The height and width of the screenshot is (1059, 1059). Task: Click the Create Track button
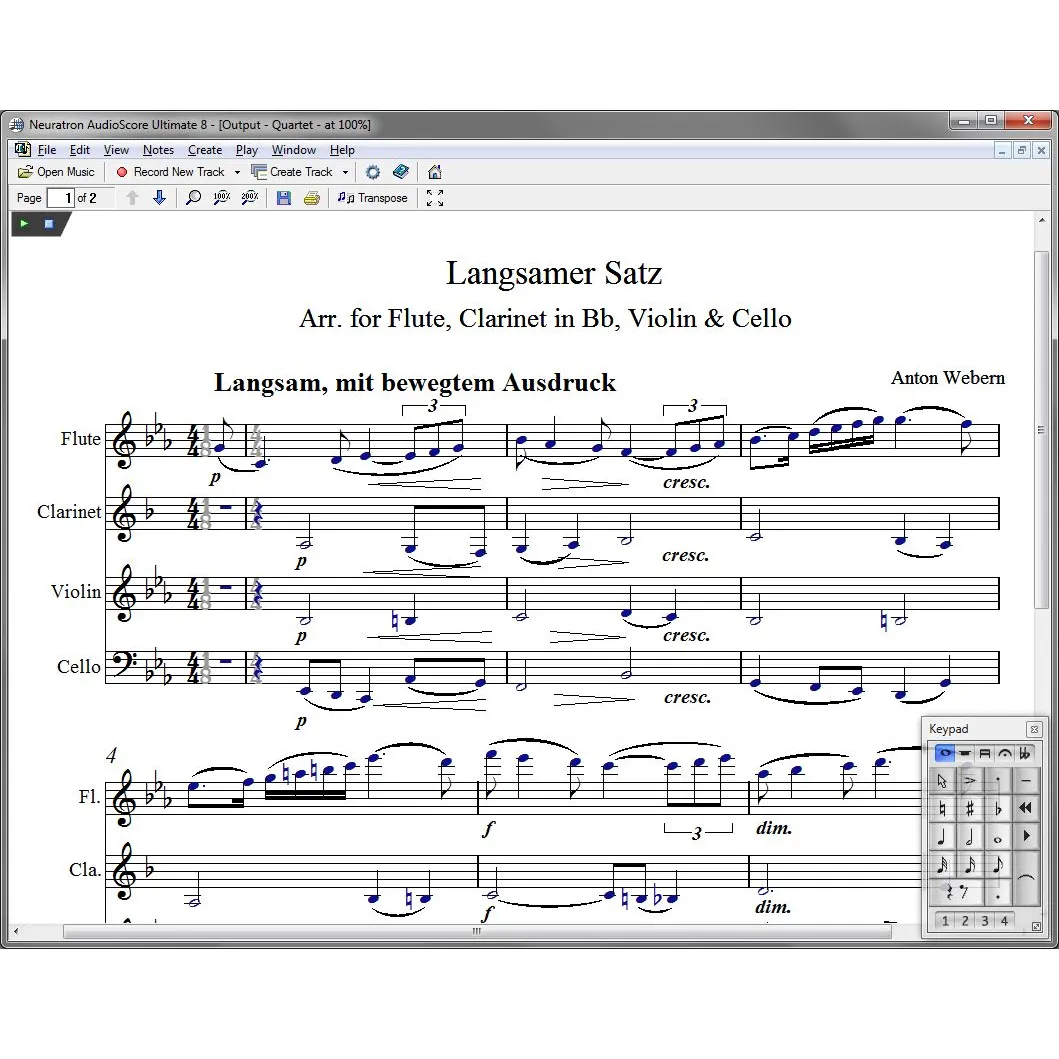292,172
